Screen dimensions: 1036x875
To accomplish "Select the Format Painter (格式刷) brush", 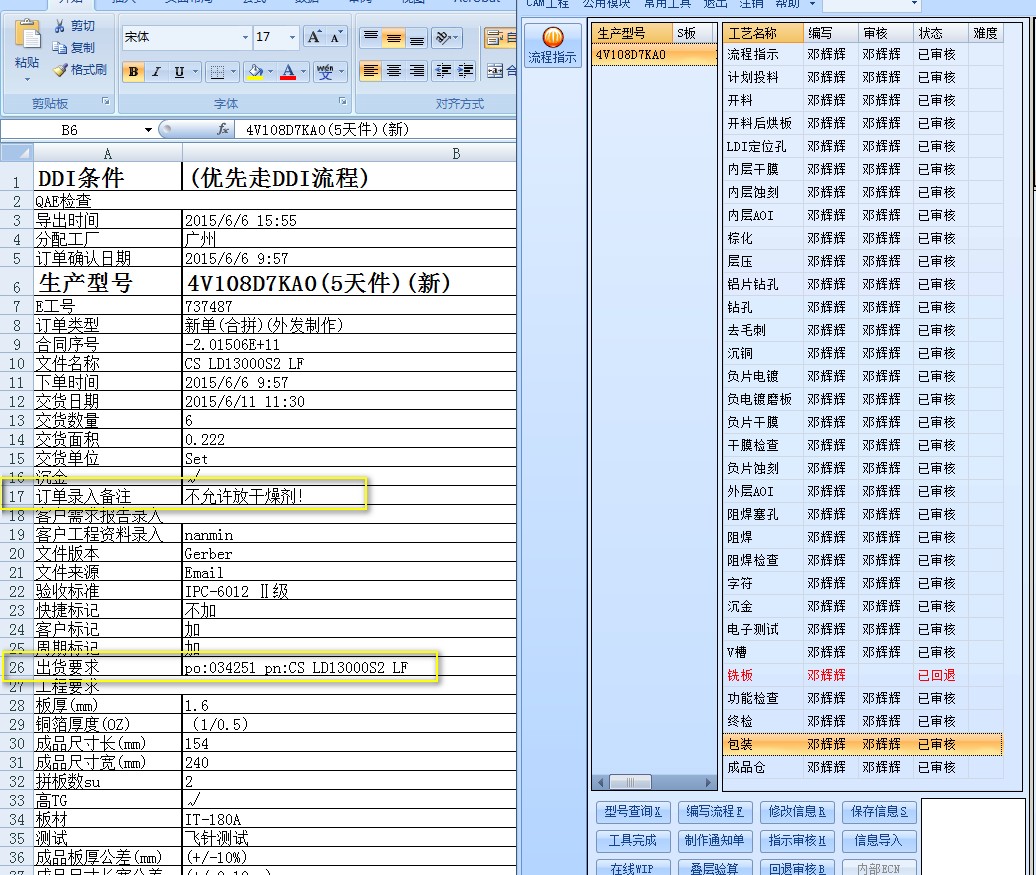I will (x=60, y=69).
